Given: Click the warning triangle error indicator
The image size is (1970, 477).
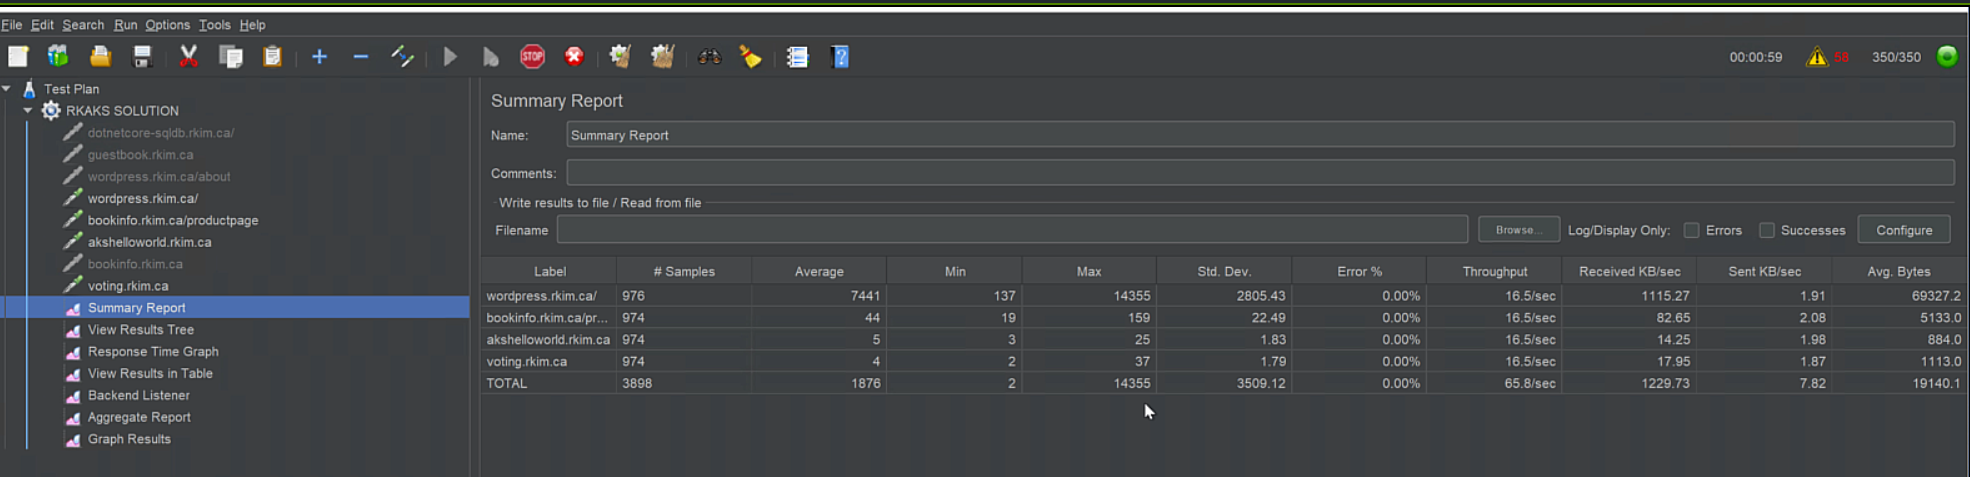Looking at the screenshot, I should click(1816, 57).
